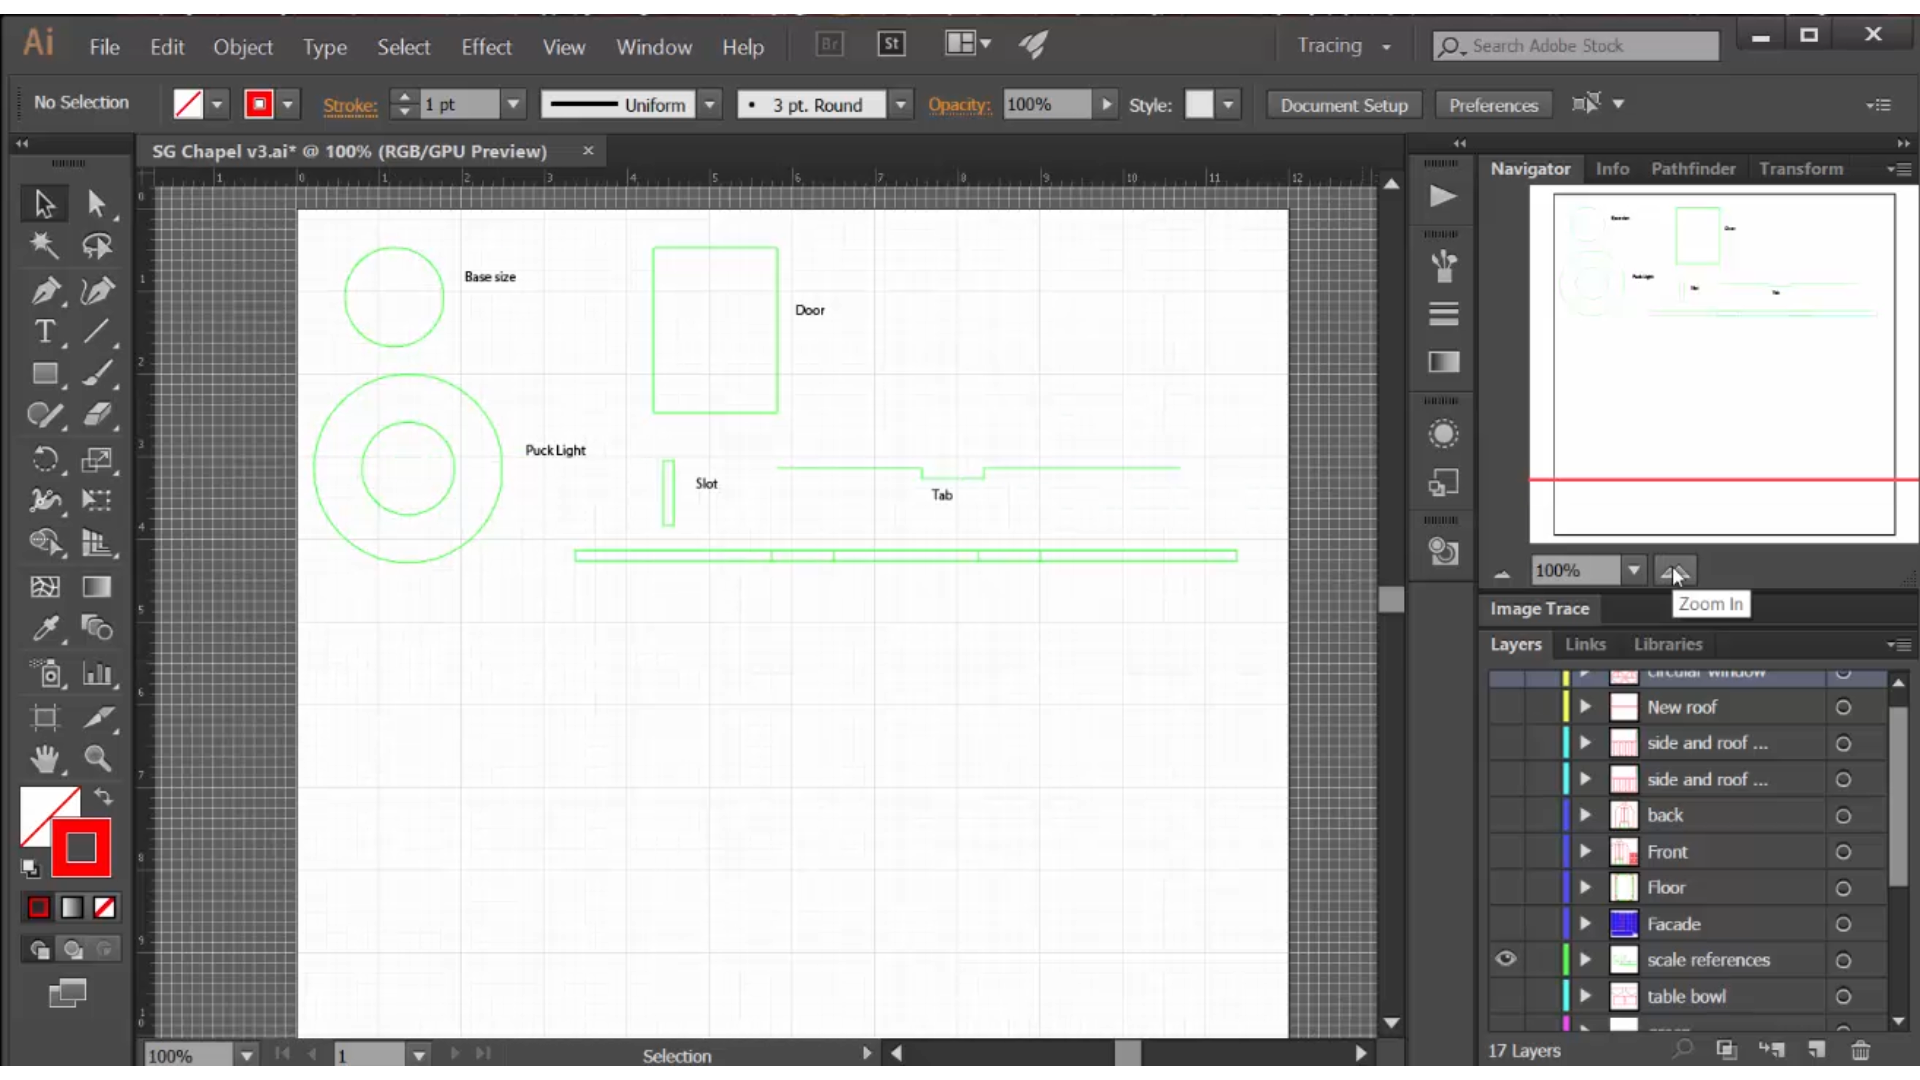
Task: Grab the Hand tool
Action: point(44,759)
